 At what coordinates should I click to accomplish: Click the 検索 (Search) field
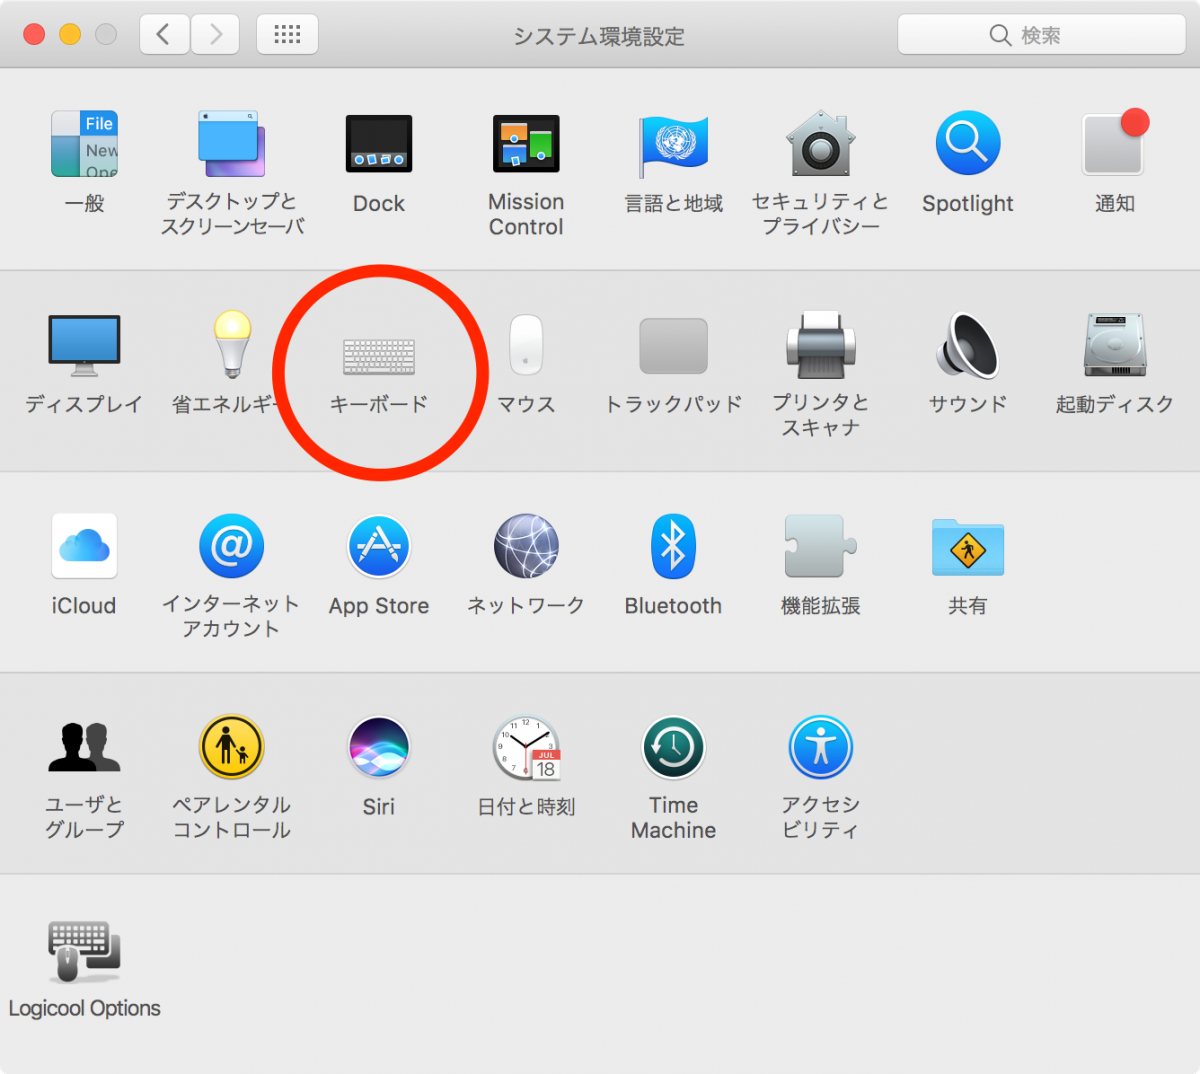pyautogui.click(x=1042, y=35)
